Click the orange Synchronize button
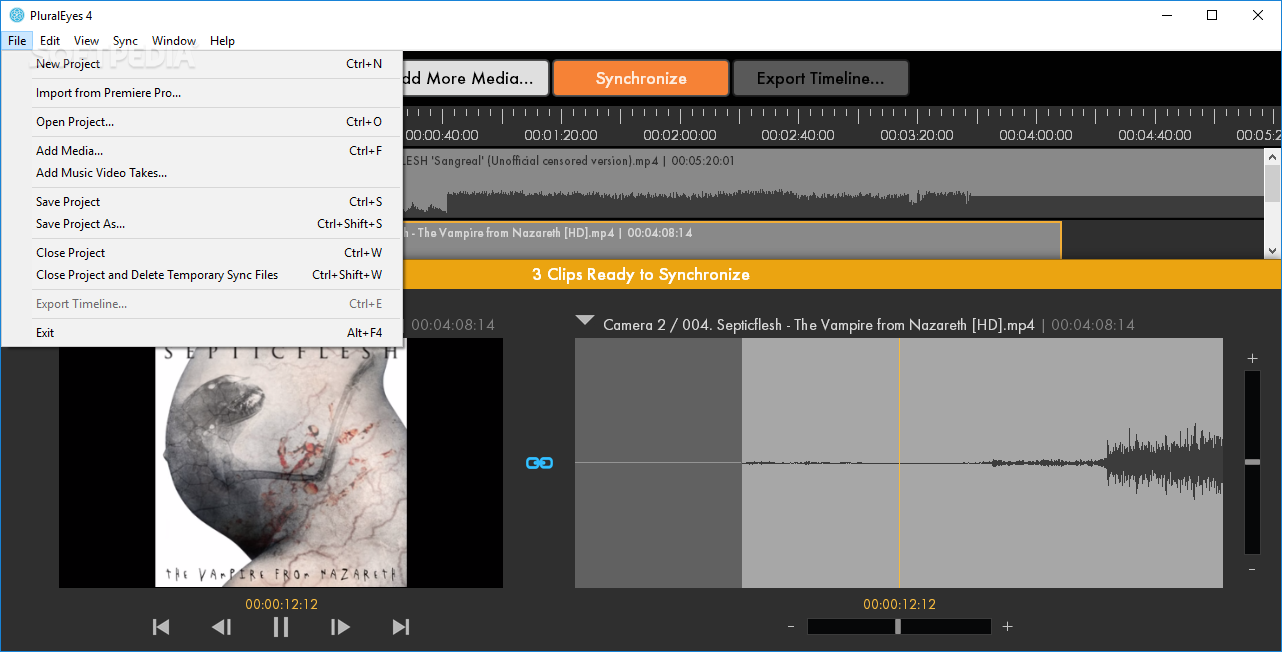This screenshot has height=652, width=1282. click(641, 78)
